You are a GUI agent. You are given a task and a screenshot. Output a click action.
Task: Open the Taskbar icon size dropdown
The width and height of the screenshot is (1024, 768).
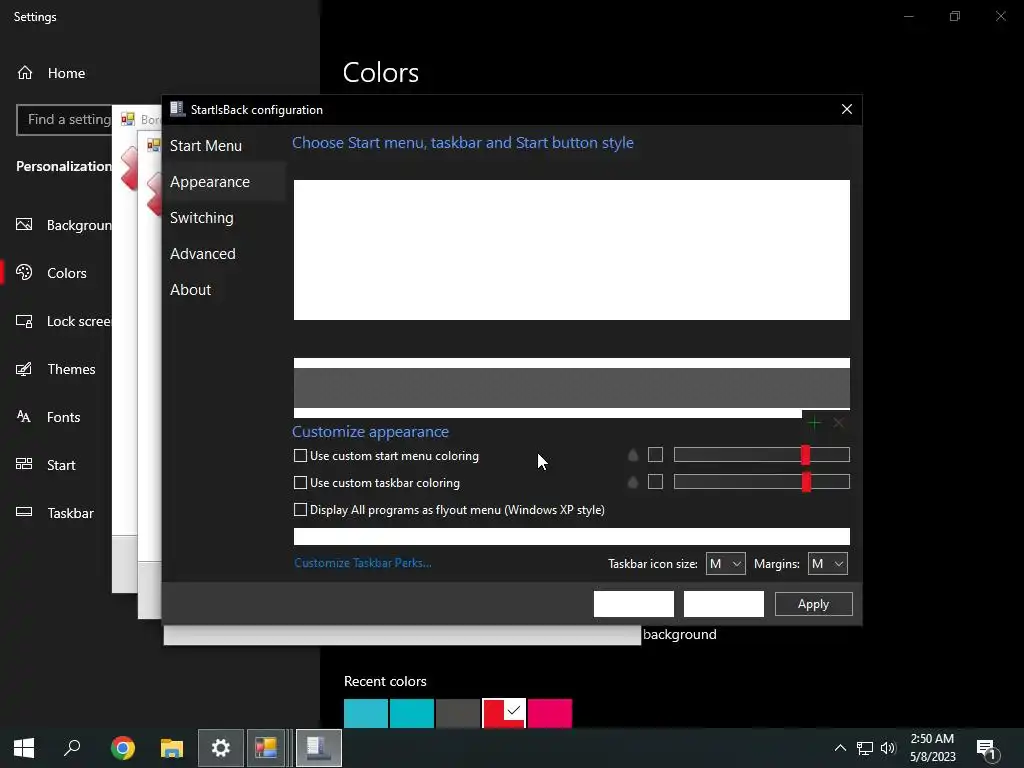click(x=725, y=564)
